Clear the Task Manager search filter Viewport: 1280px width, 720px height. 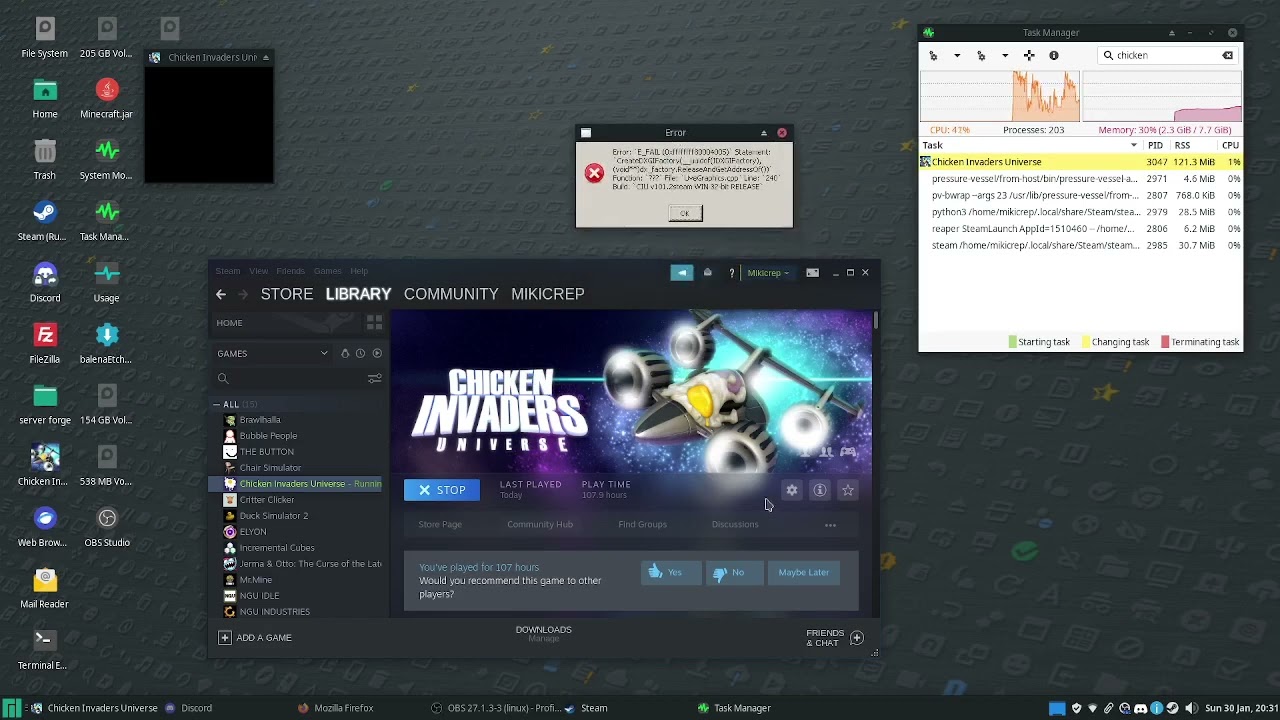point(1228,56)
